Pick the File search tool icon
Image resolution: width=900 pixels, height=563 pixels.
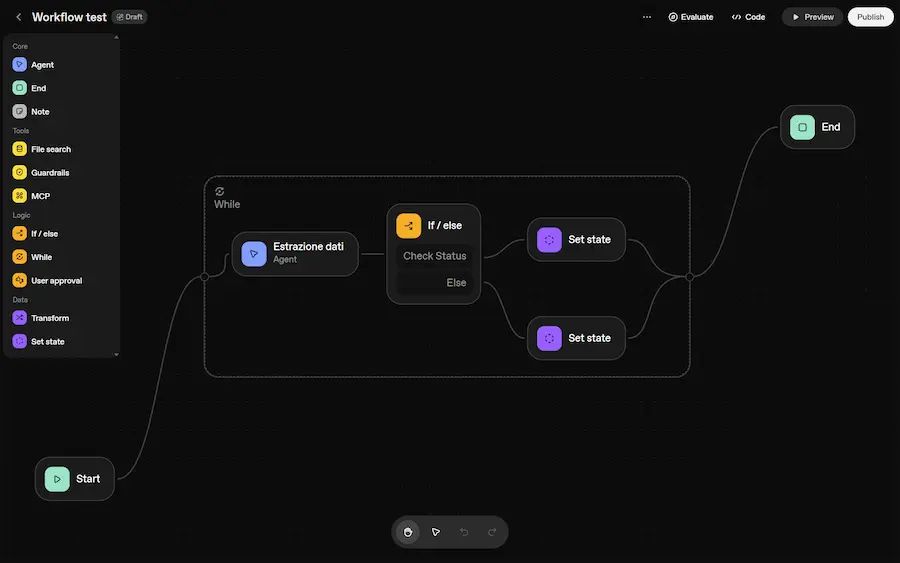[x=20, y=149]
